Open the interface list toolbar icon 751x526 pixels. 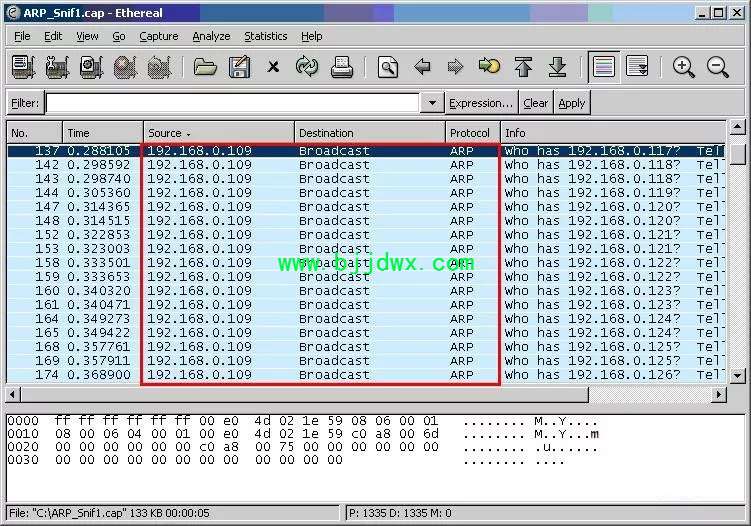coord(23,67)
